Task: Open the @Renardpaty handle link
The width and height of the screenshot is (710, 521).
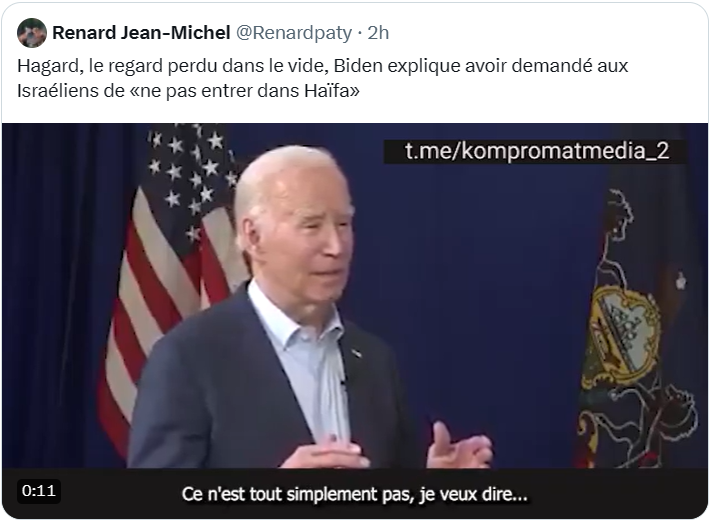Action: tap(294, 33)
